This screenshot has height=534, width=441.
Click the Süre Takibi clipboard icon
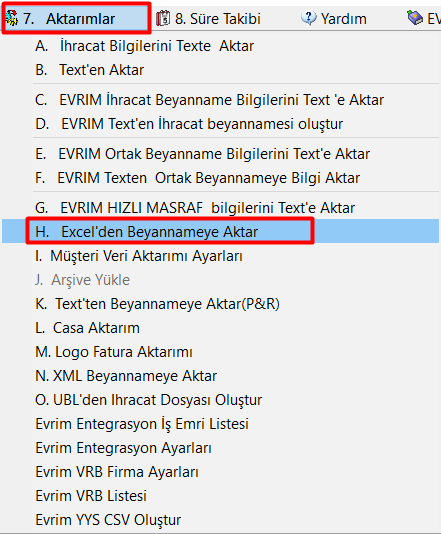coord(163,18)
